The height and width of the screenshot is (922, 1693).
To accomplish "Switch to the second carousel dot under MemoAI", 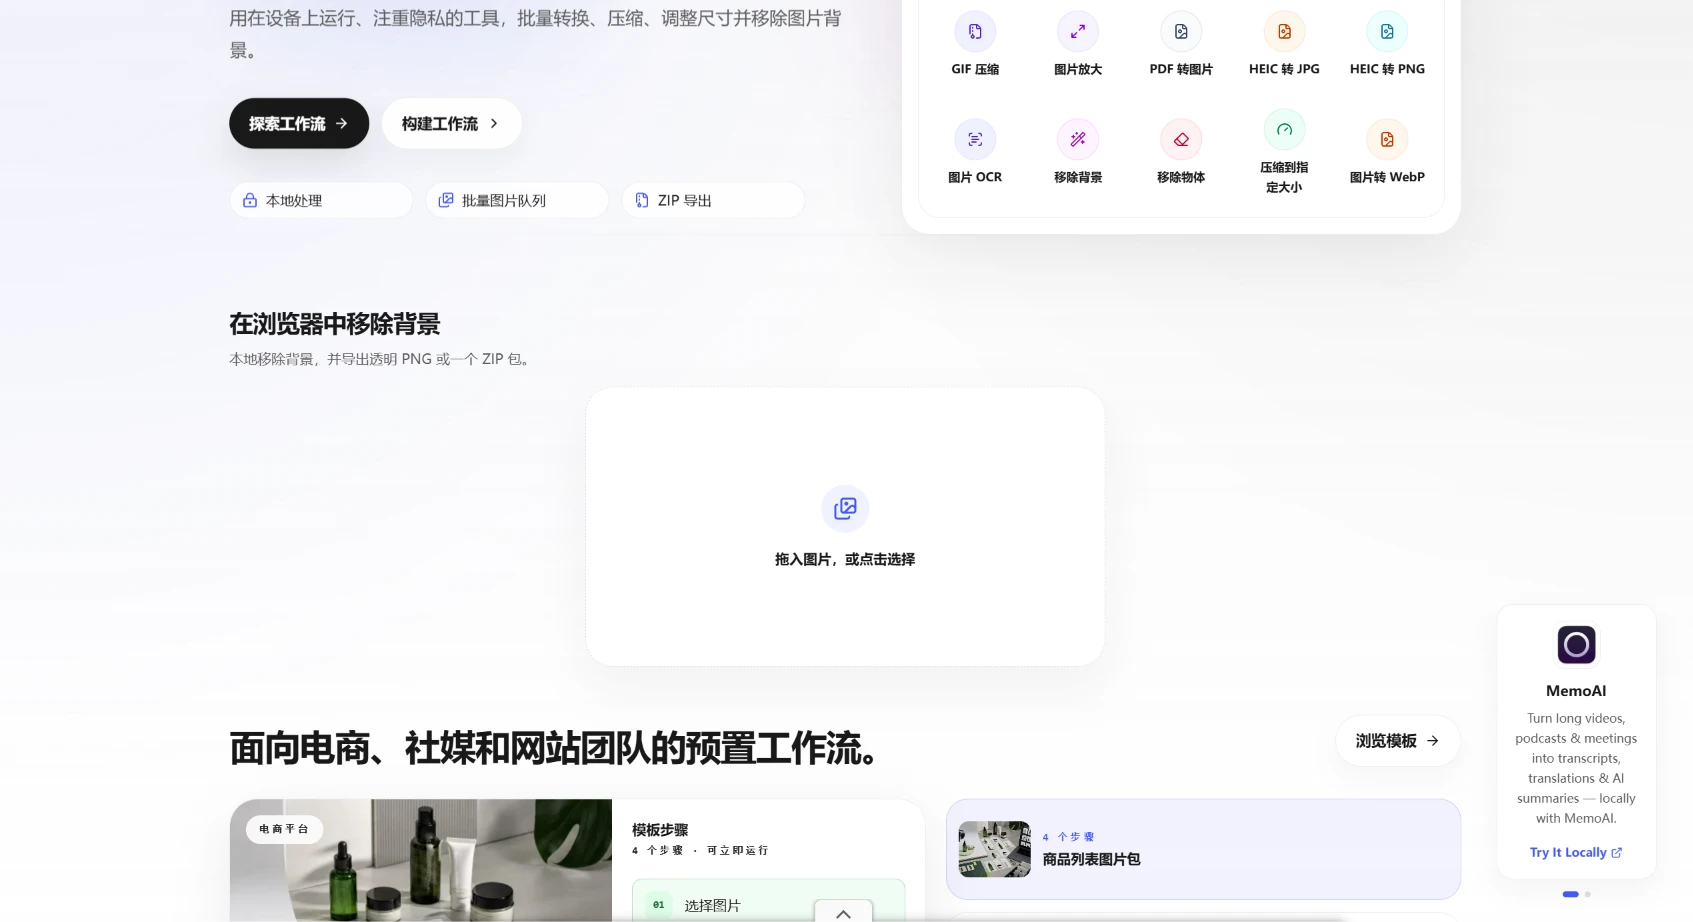I will (1587, 894).
